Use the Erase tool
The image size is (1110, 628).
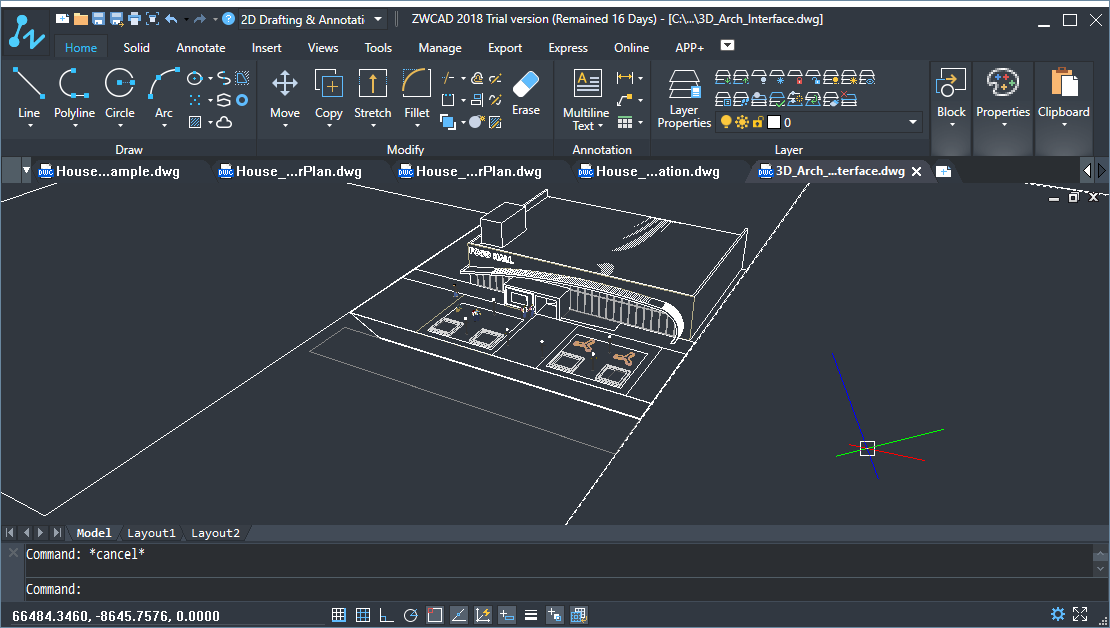pos(525,92)
